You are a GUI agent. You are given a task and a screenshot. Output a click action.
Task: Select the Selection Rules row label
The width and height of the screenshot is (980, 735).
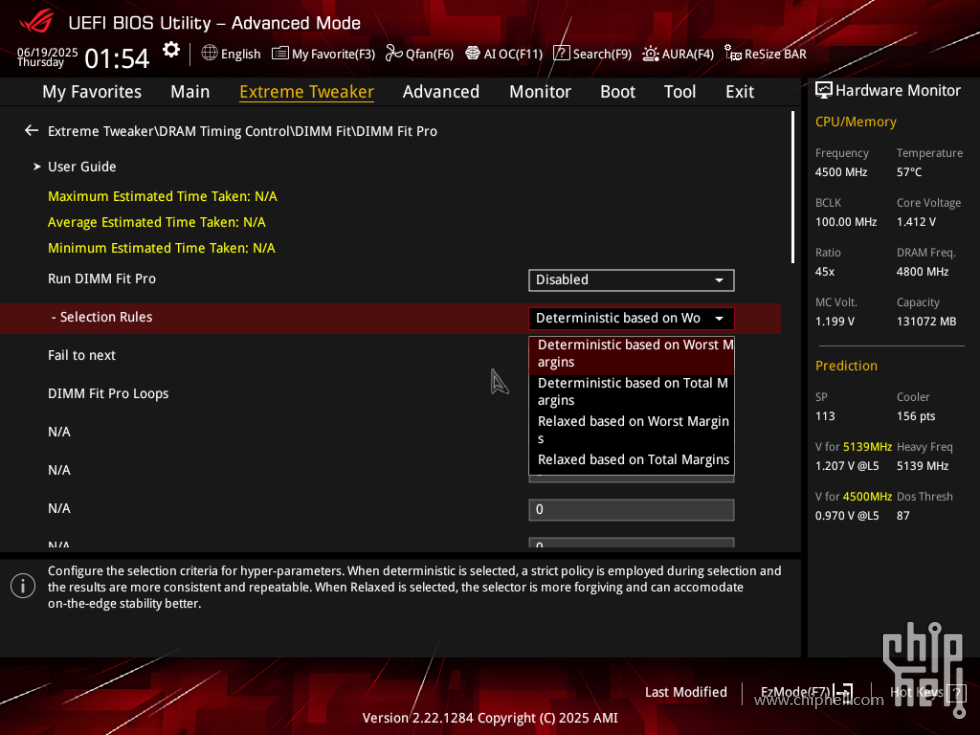click(102, 318)
